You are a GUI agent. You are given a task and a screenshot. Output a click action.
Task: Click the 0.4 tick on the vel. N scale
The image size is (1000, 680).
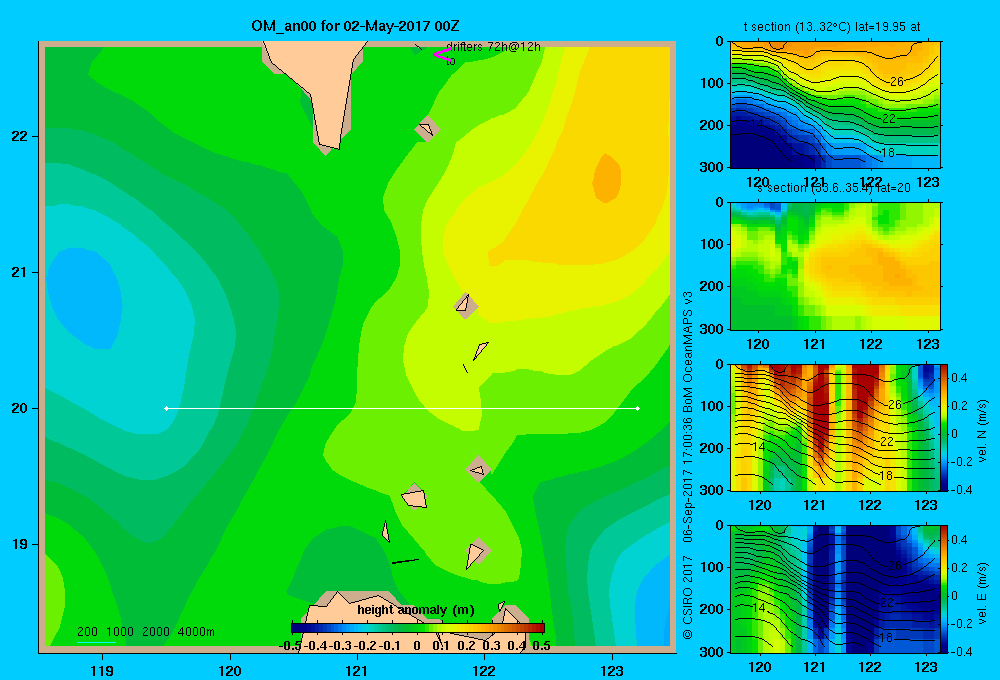[960, 378]
